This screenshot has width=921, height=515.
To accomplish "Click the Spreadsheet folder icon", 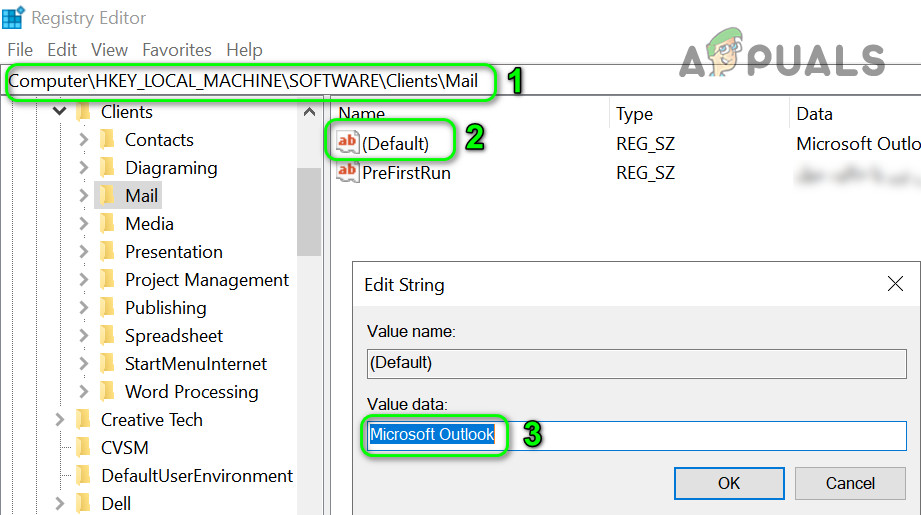I will [x=108, y=336].
